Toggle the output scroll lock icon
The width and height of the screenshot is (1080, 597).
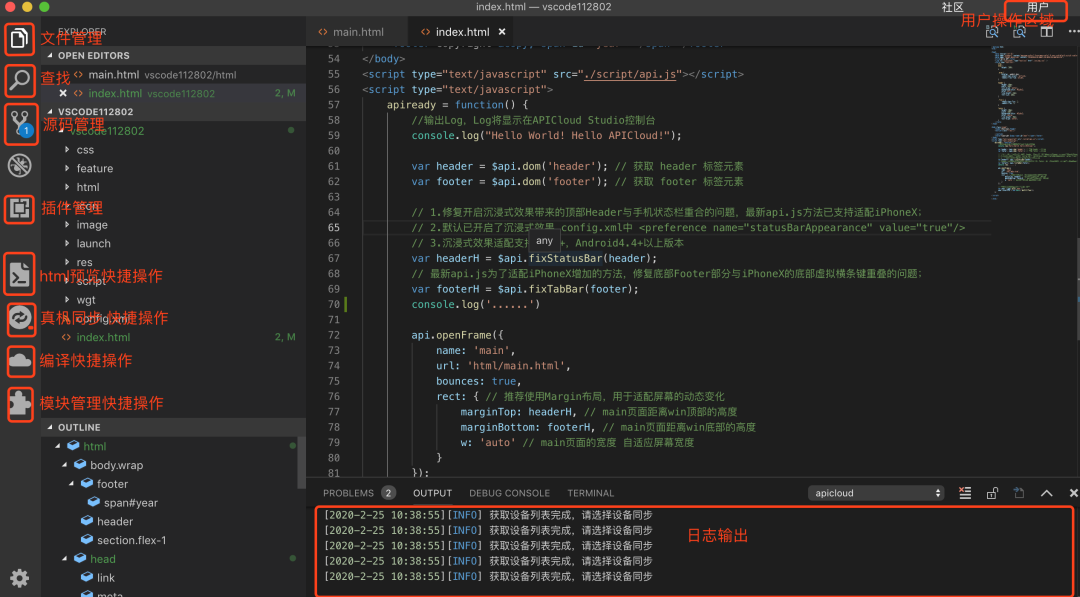point(992,493)
